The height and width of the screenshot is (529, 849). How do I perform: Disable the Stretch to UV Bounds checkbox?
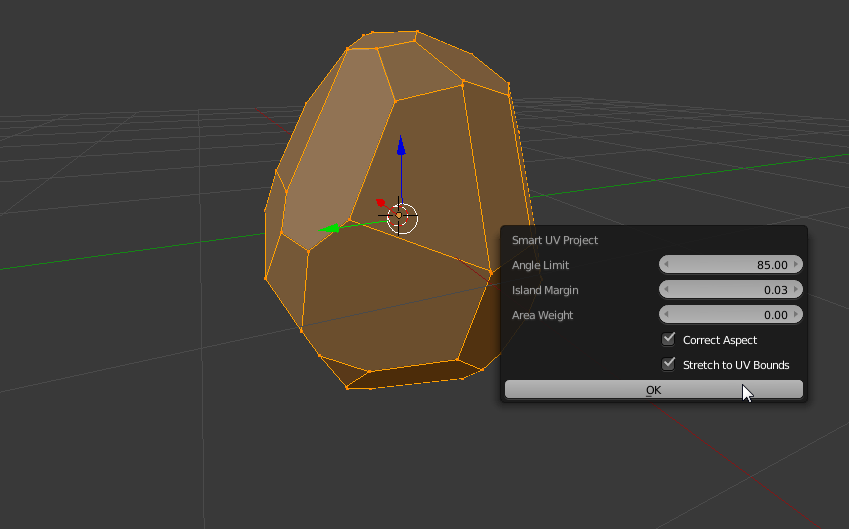coord(669,364)
